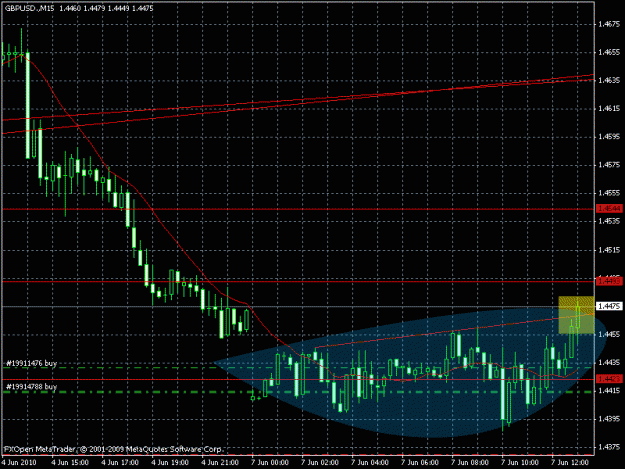This screenshot has width=625, height=469.
Task: Select the #19914788 buy order label
Action: tap(31, 387)
